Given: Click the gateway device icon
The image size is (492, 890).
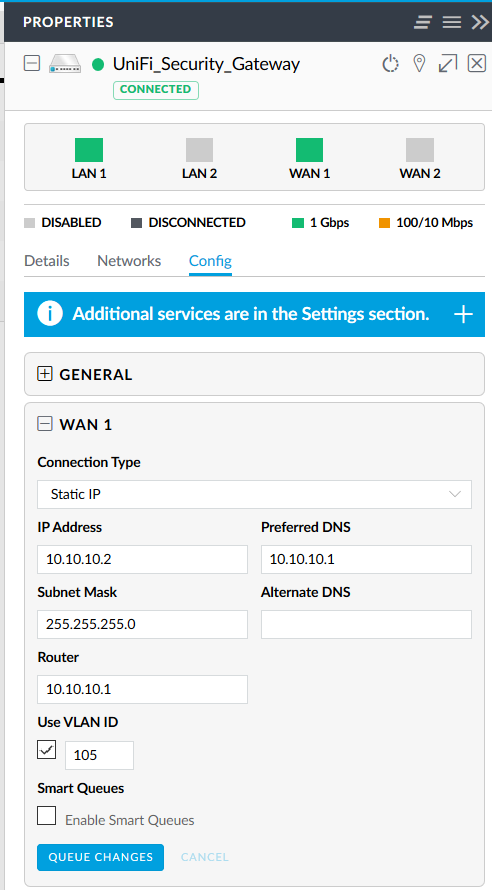Looking at the screenshot, I should coord(65,64).
